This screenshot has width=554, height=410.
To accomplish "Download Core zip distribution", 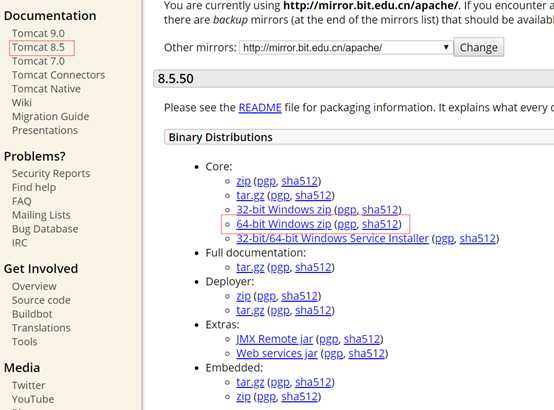I will [x=243, y=181].
